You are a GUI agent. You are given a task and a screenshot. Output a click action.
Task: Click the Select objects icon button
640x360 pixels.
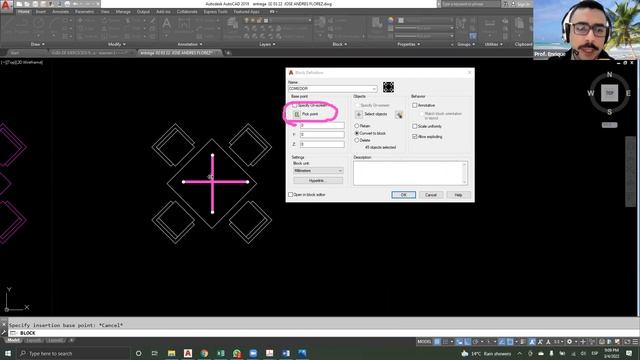tap(359, 114)
